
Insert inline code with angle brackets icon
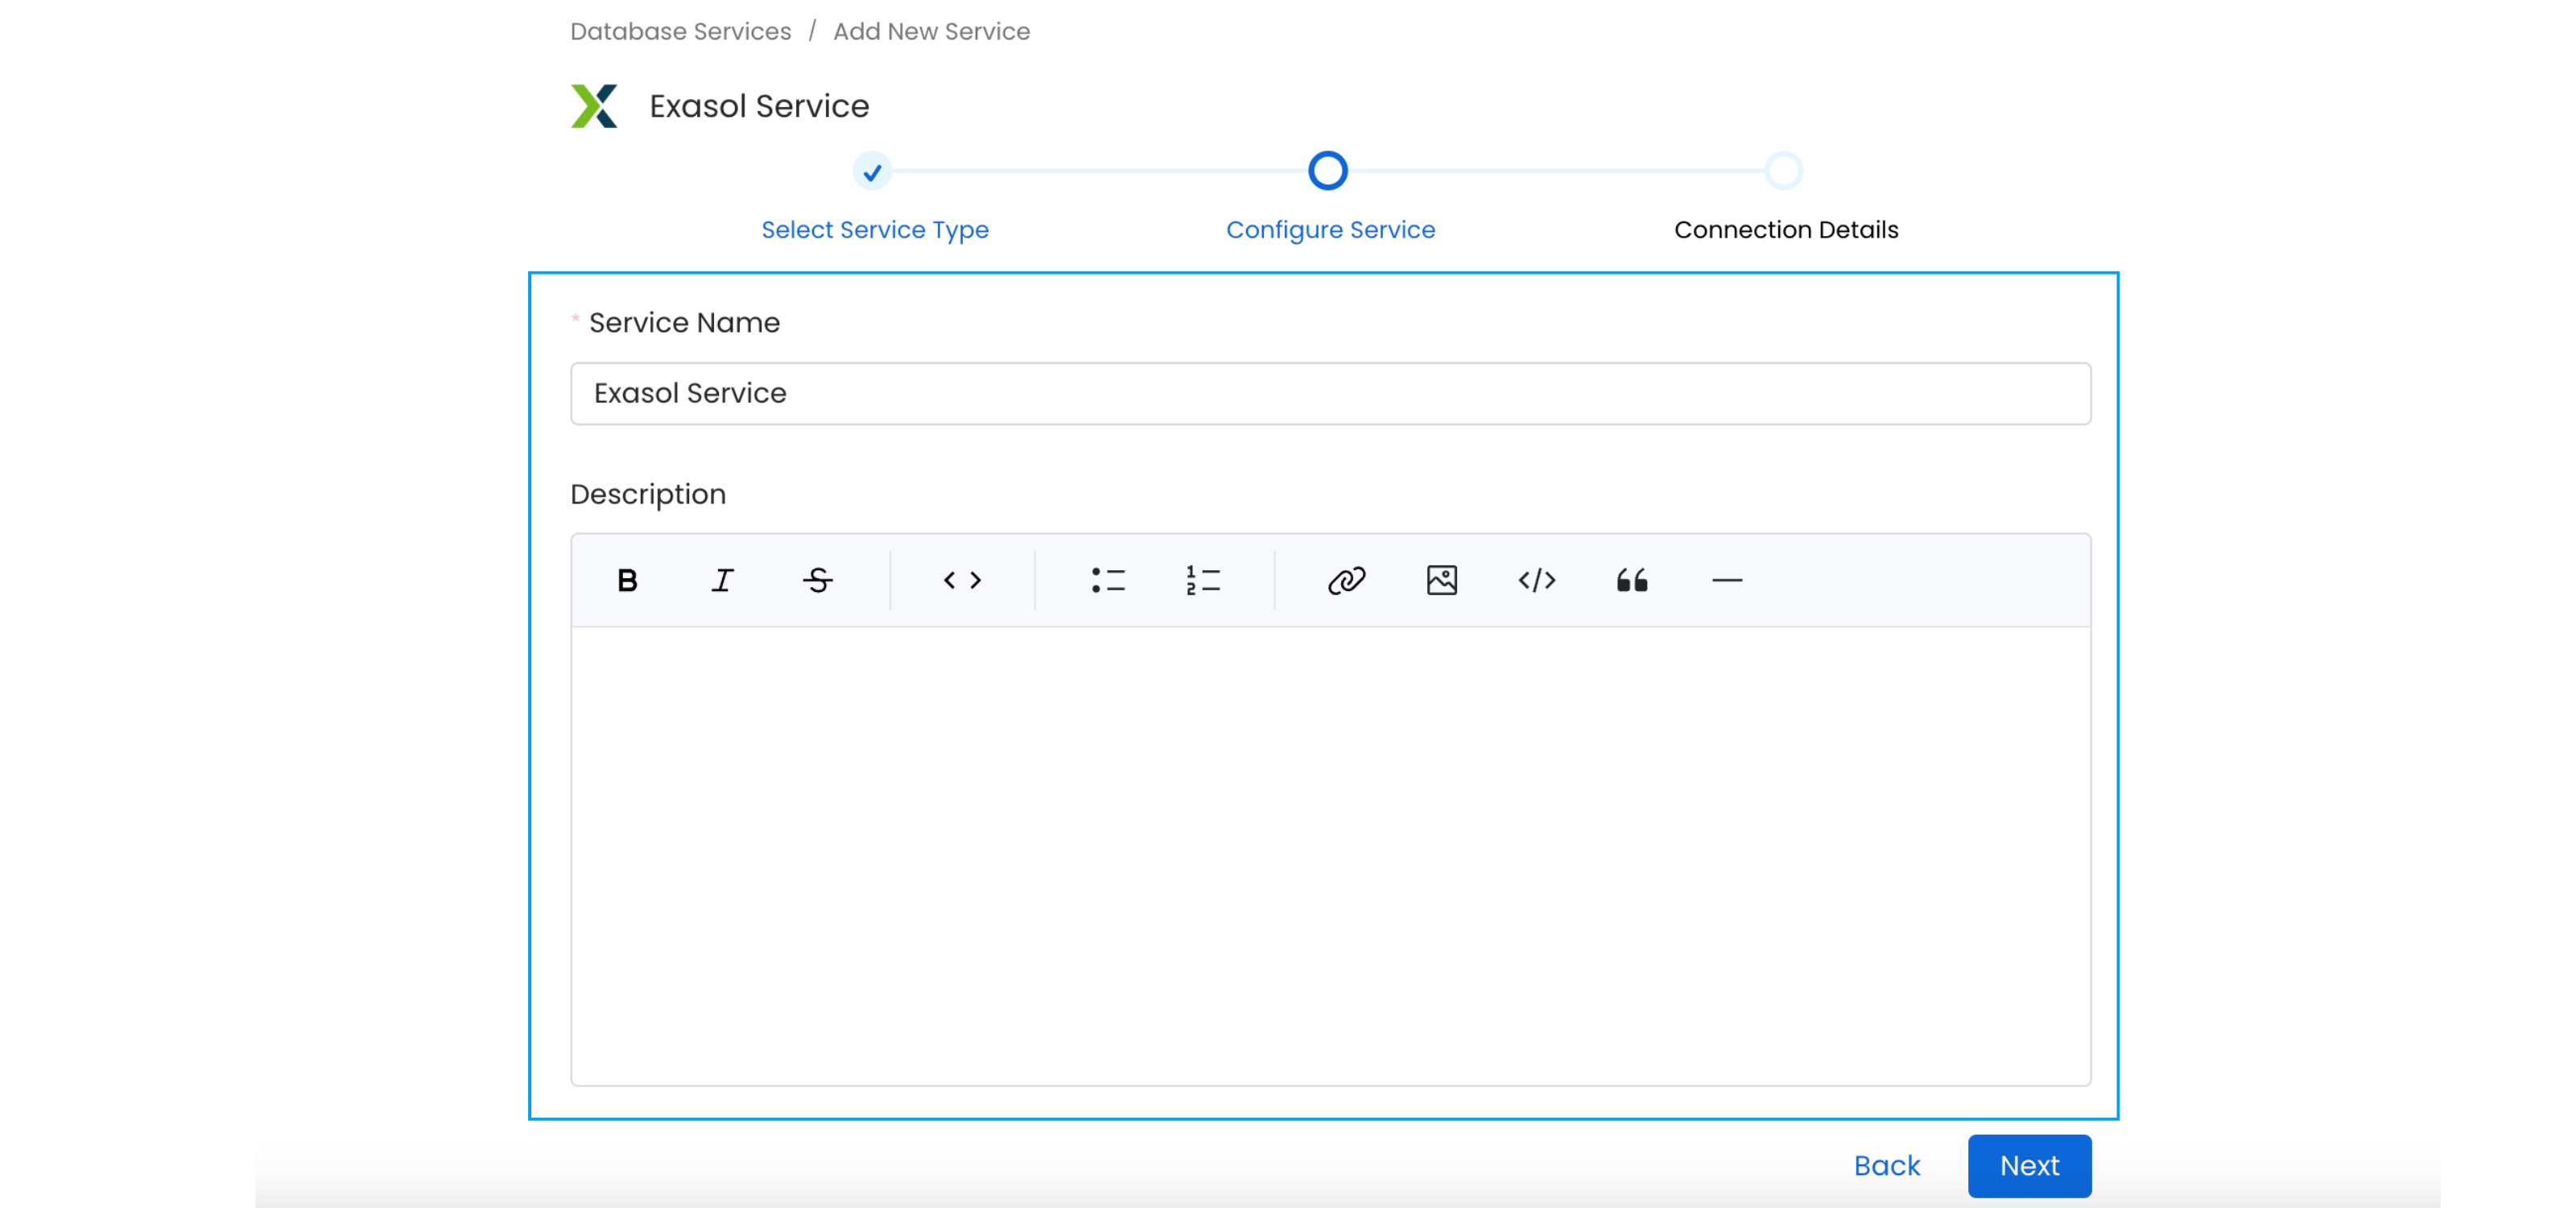[962, 580]
